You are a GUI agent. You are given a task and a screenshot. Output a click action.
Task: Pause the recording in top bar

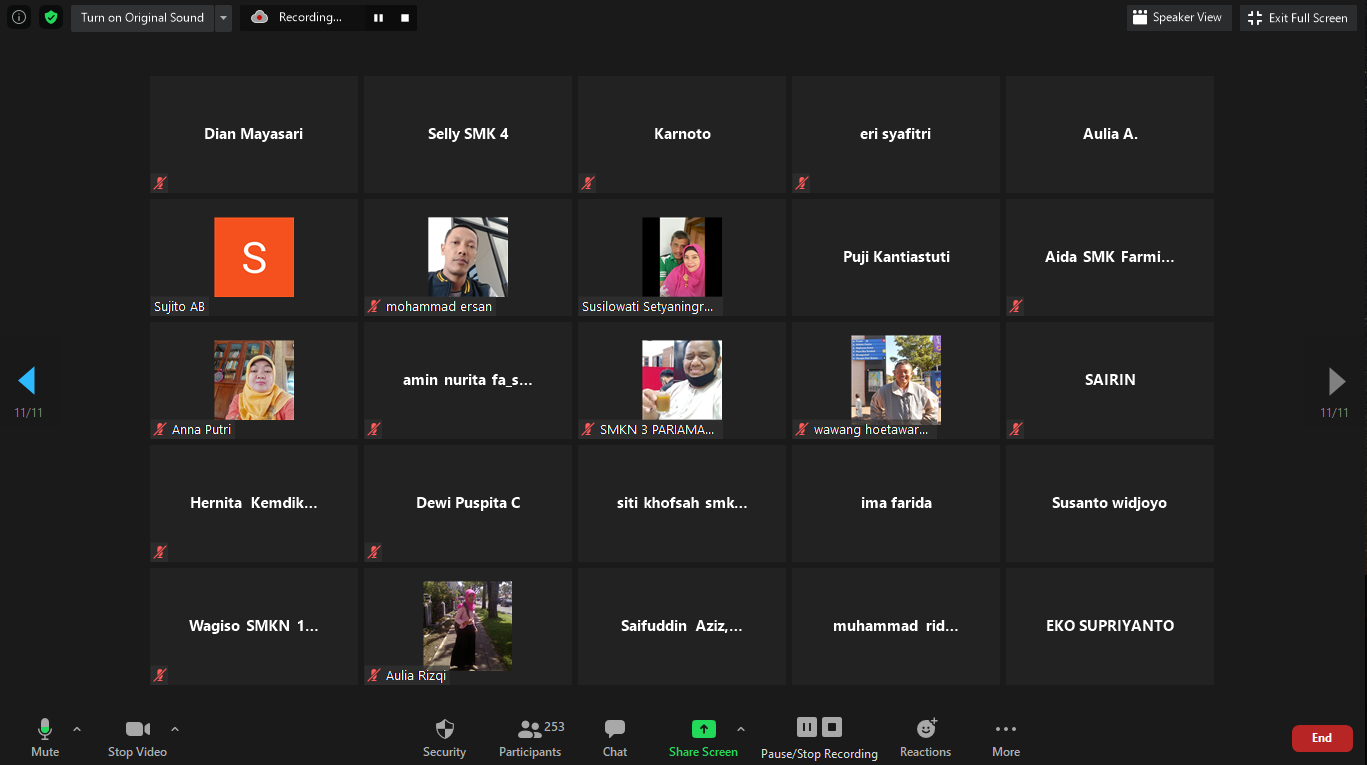(x=378, y=18)
